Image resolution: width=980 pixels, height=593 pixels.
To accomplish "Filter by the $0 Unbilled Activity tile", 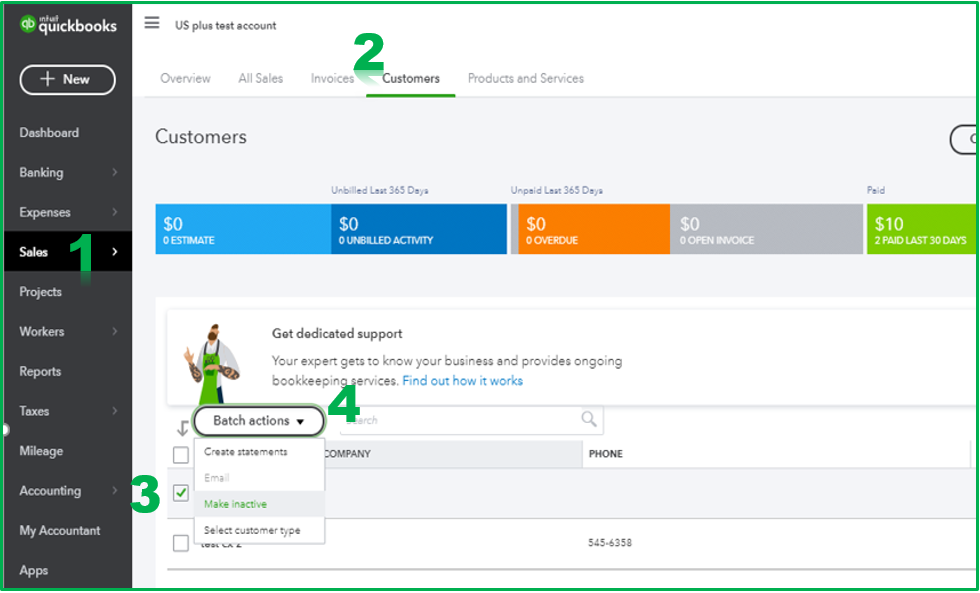I will 419,229.
